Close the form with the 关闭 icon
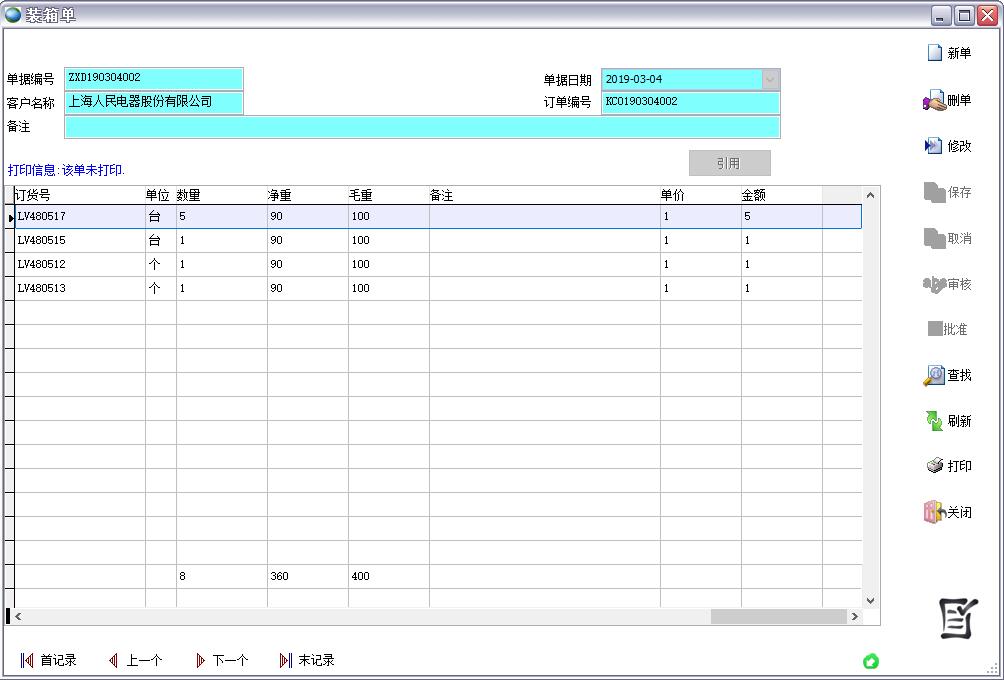Viewport: 1004px width, 680px height. coord(934,512)
